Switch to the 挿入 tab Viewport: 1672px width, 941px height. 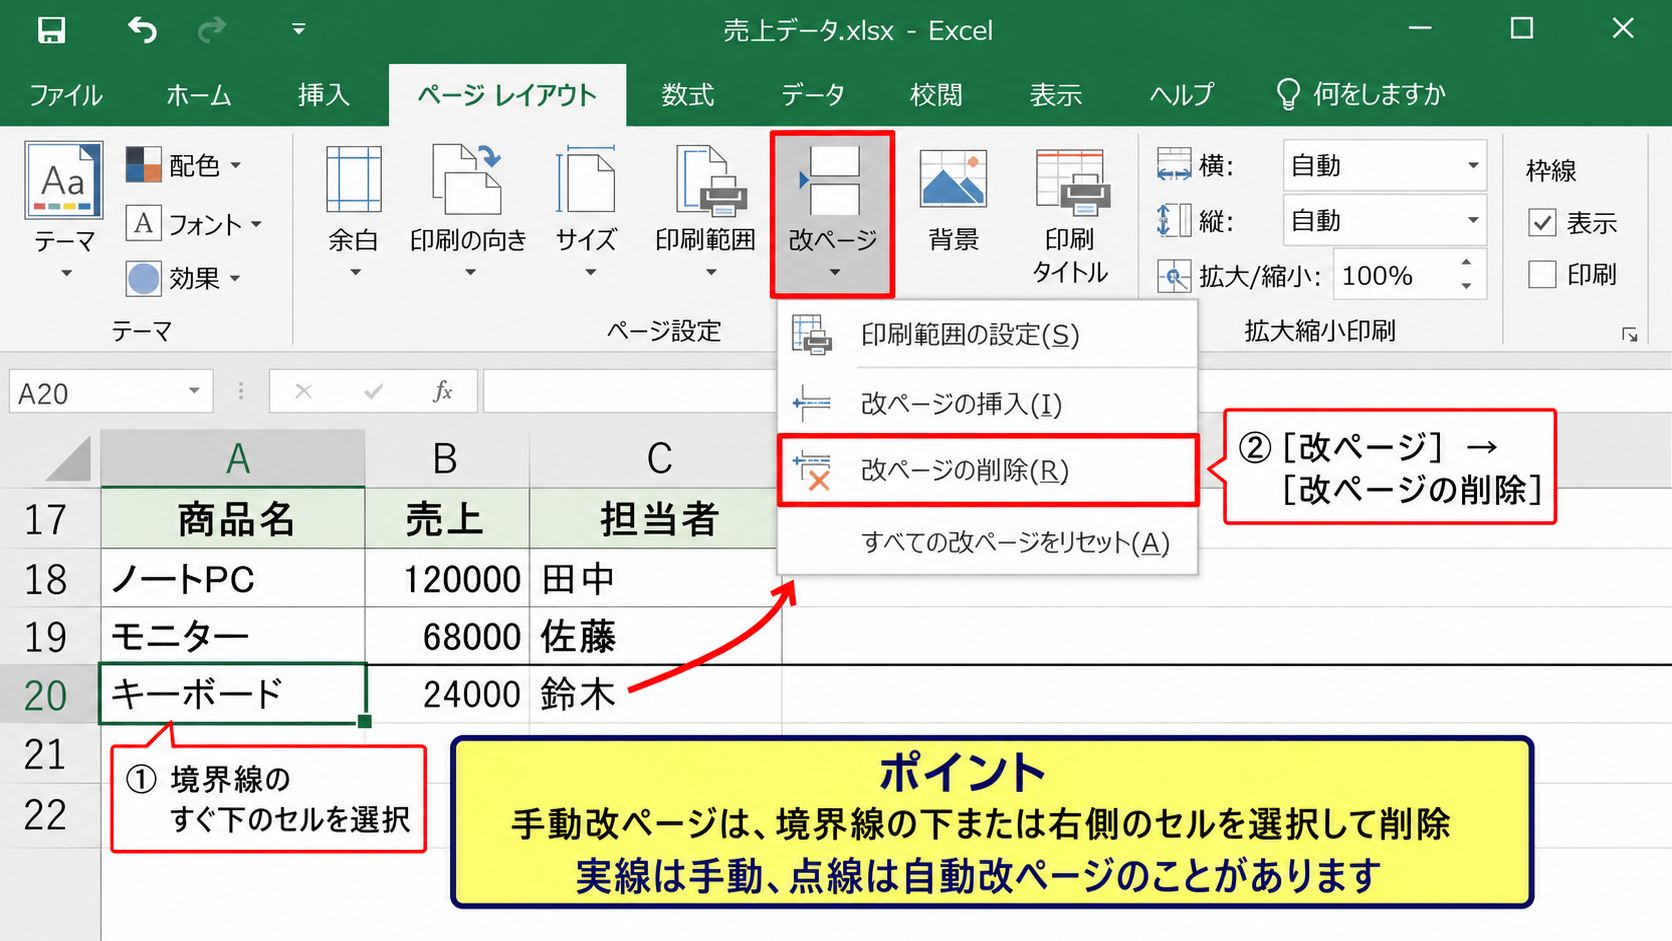click(323, 95)
